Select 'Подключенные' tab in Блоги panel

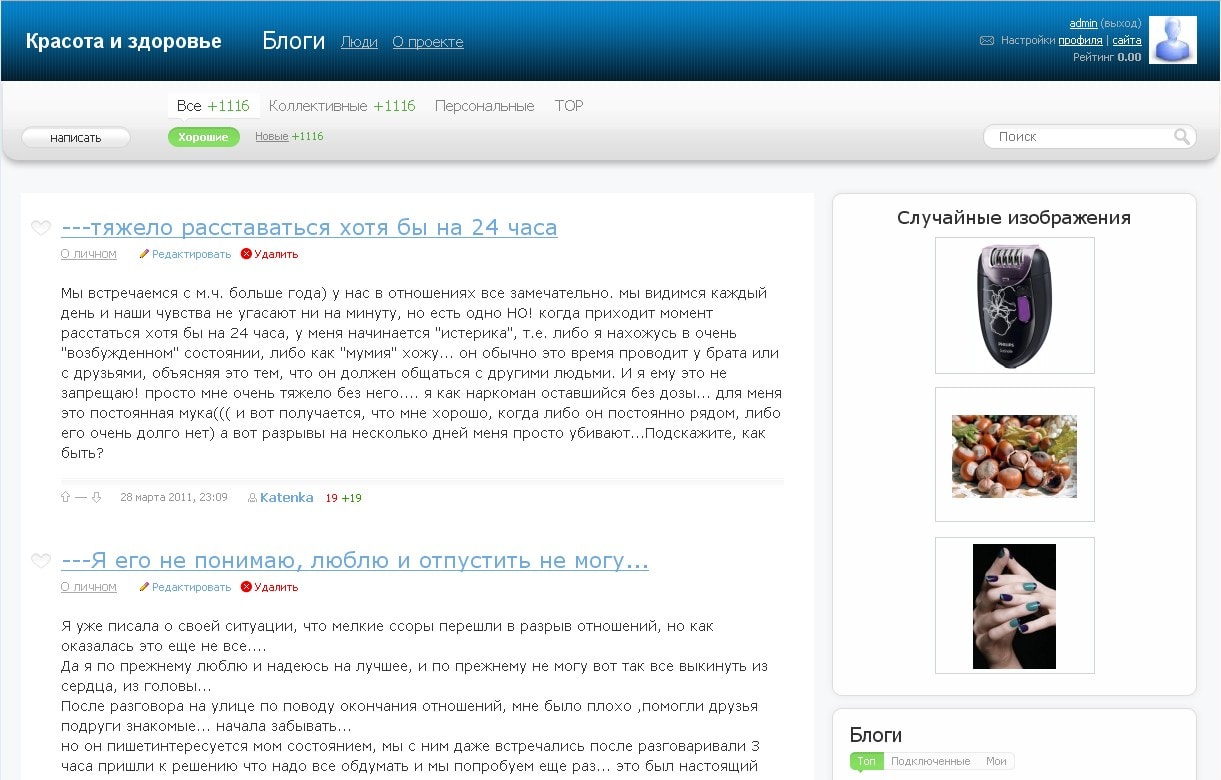(x=931, y=761)
